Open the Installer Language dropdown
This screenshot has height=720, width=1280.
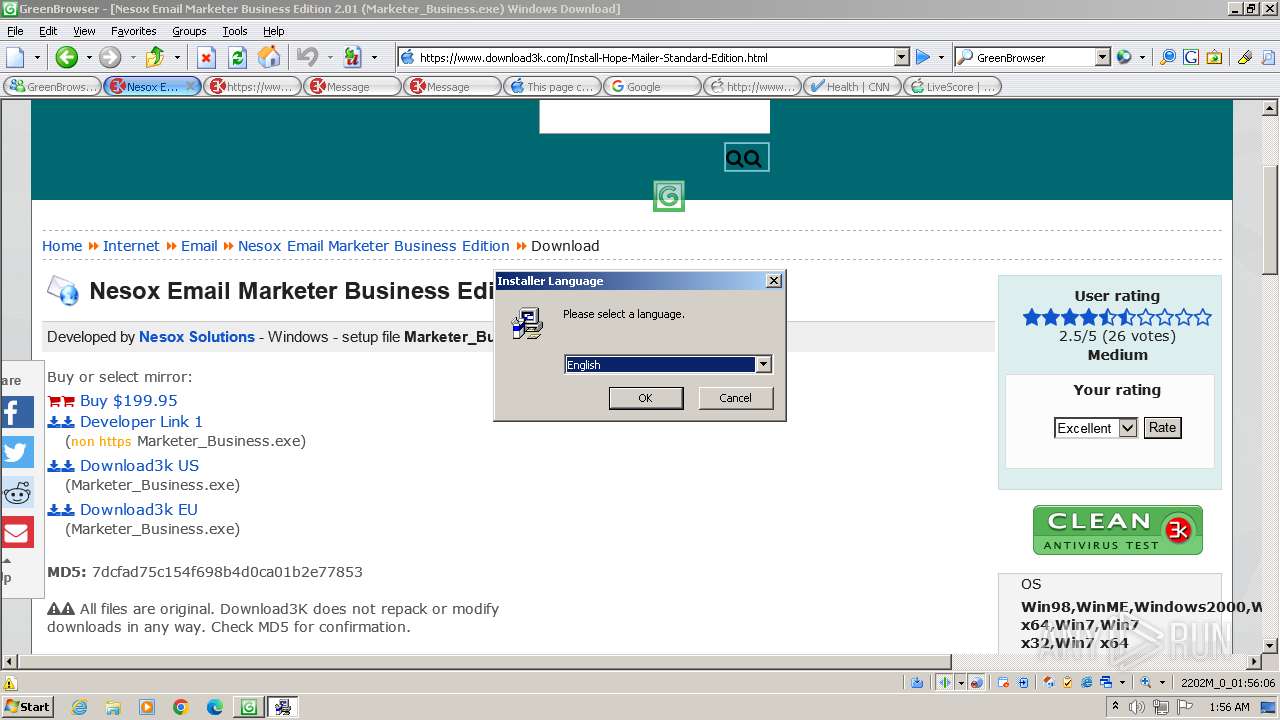tap(763, 365)
